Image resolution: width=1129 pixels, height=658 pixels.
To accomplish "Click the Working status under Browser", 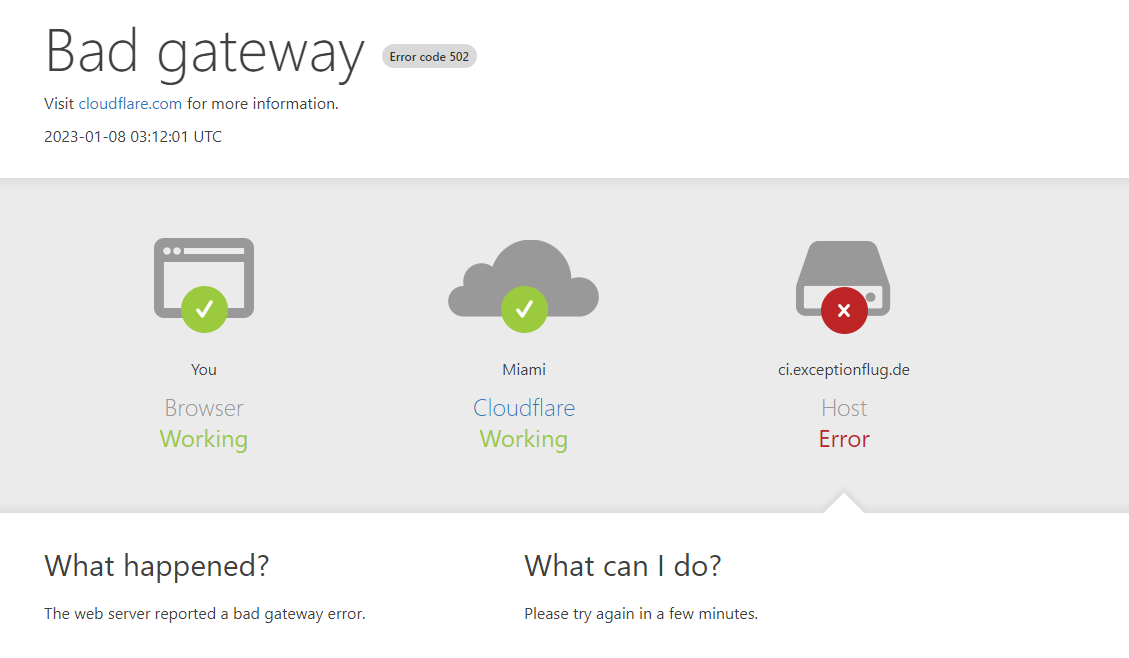I will coord(203,439).
